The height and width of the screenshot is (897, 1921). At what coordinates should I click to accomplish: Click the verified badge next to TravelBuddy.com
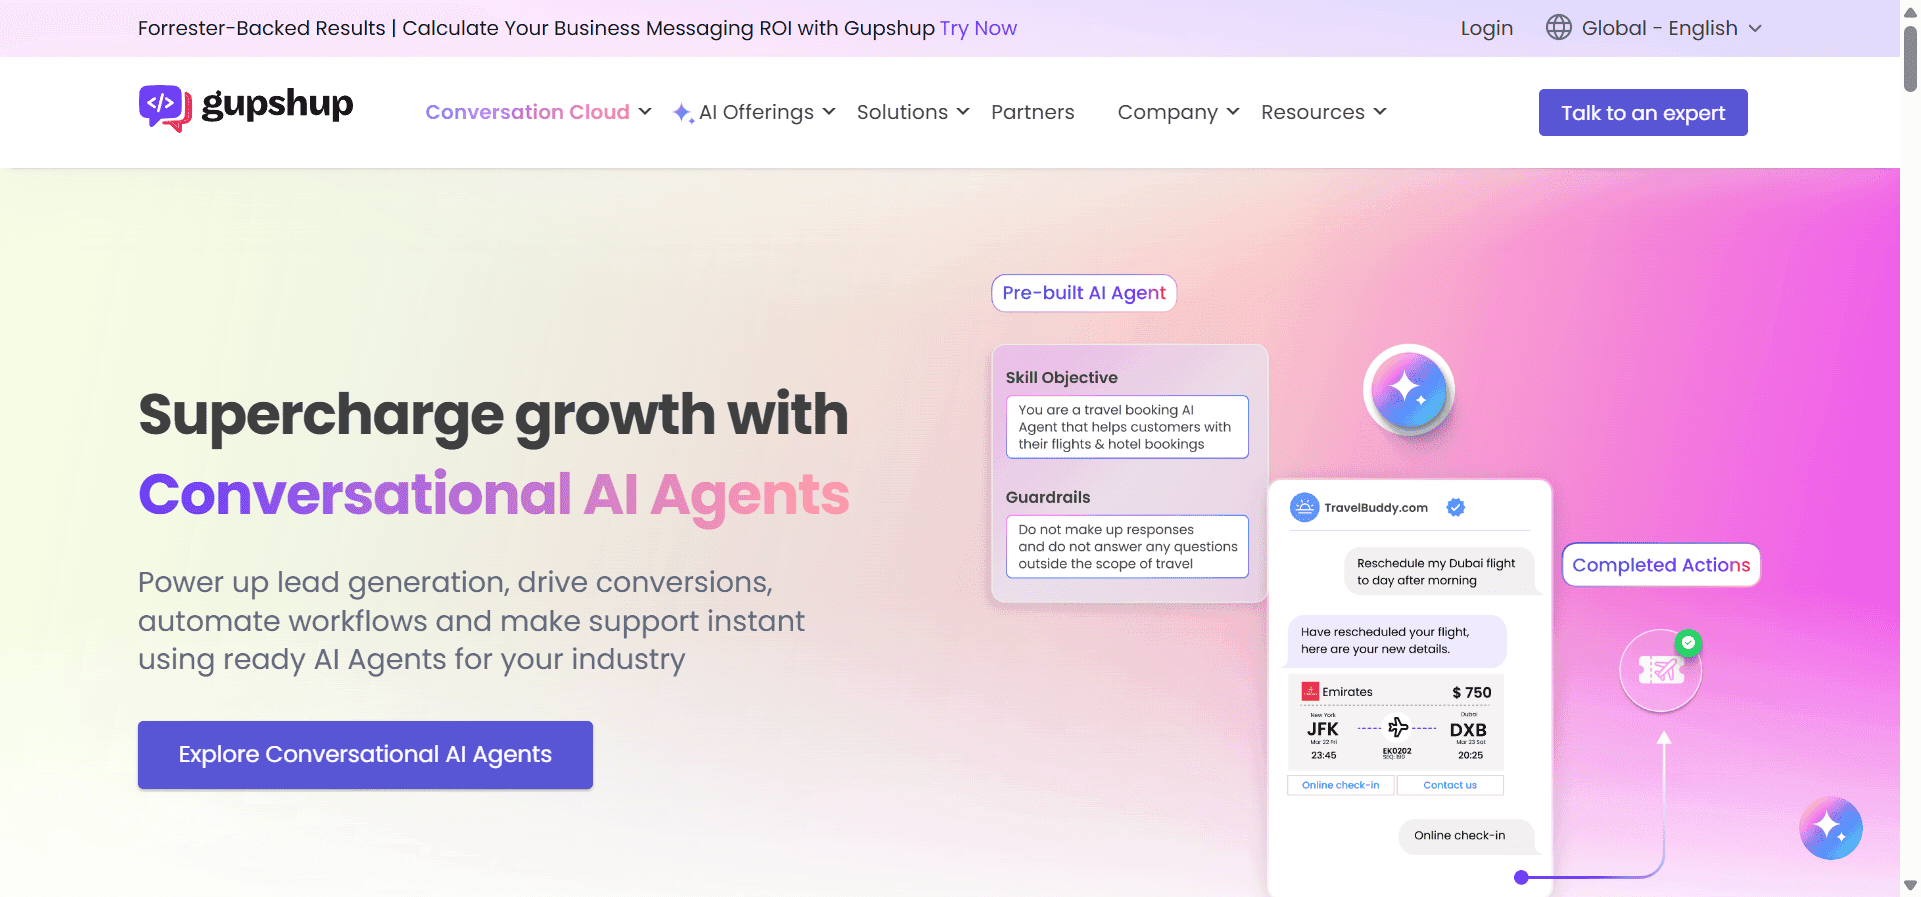click(x=1455, y=507)
